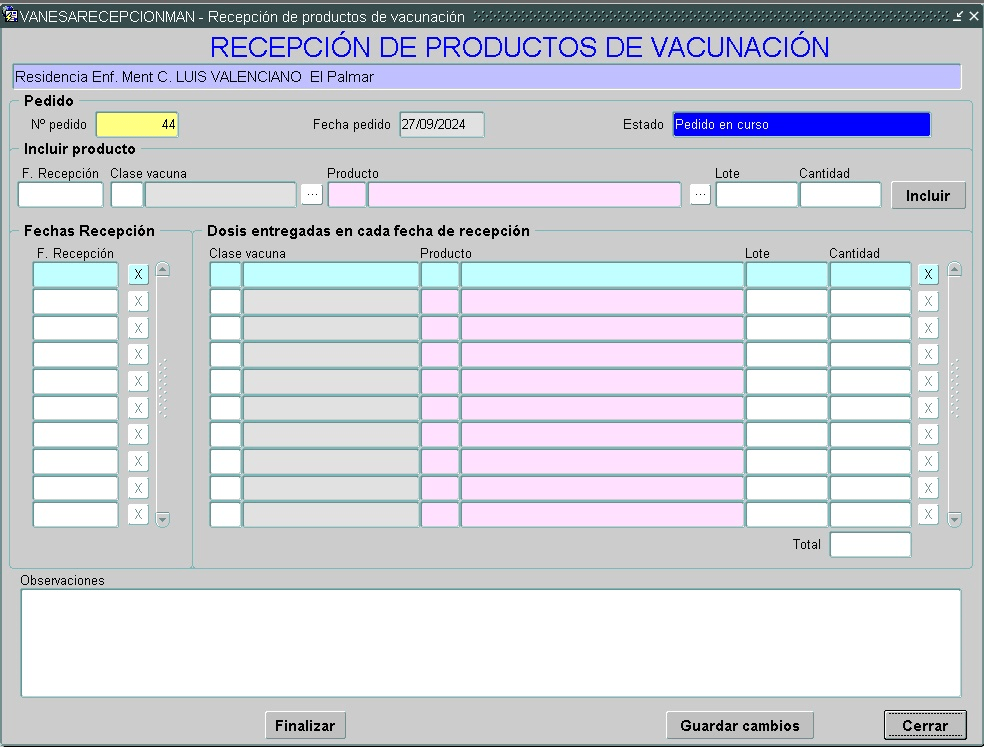This screenshot has height=747, width=984.
Task: Click the Total field below the dosis table
Action: pyautogui.click(x=870, y=545)
